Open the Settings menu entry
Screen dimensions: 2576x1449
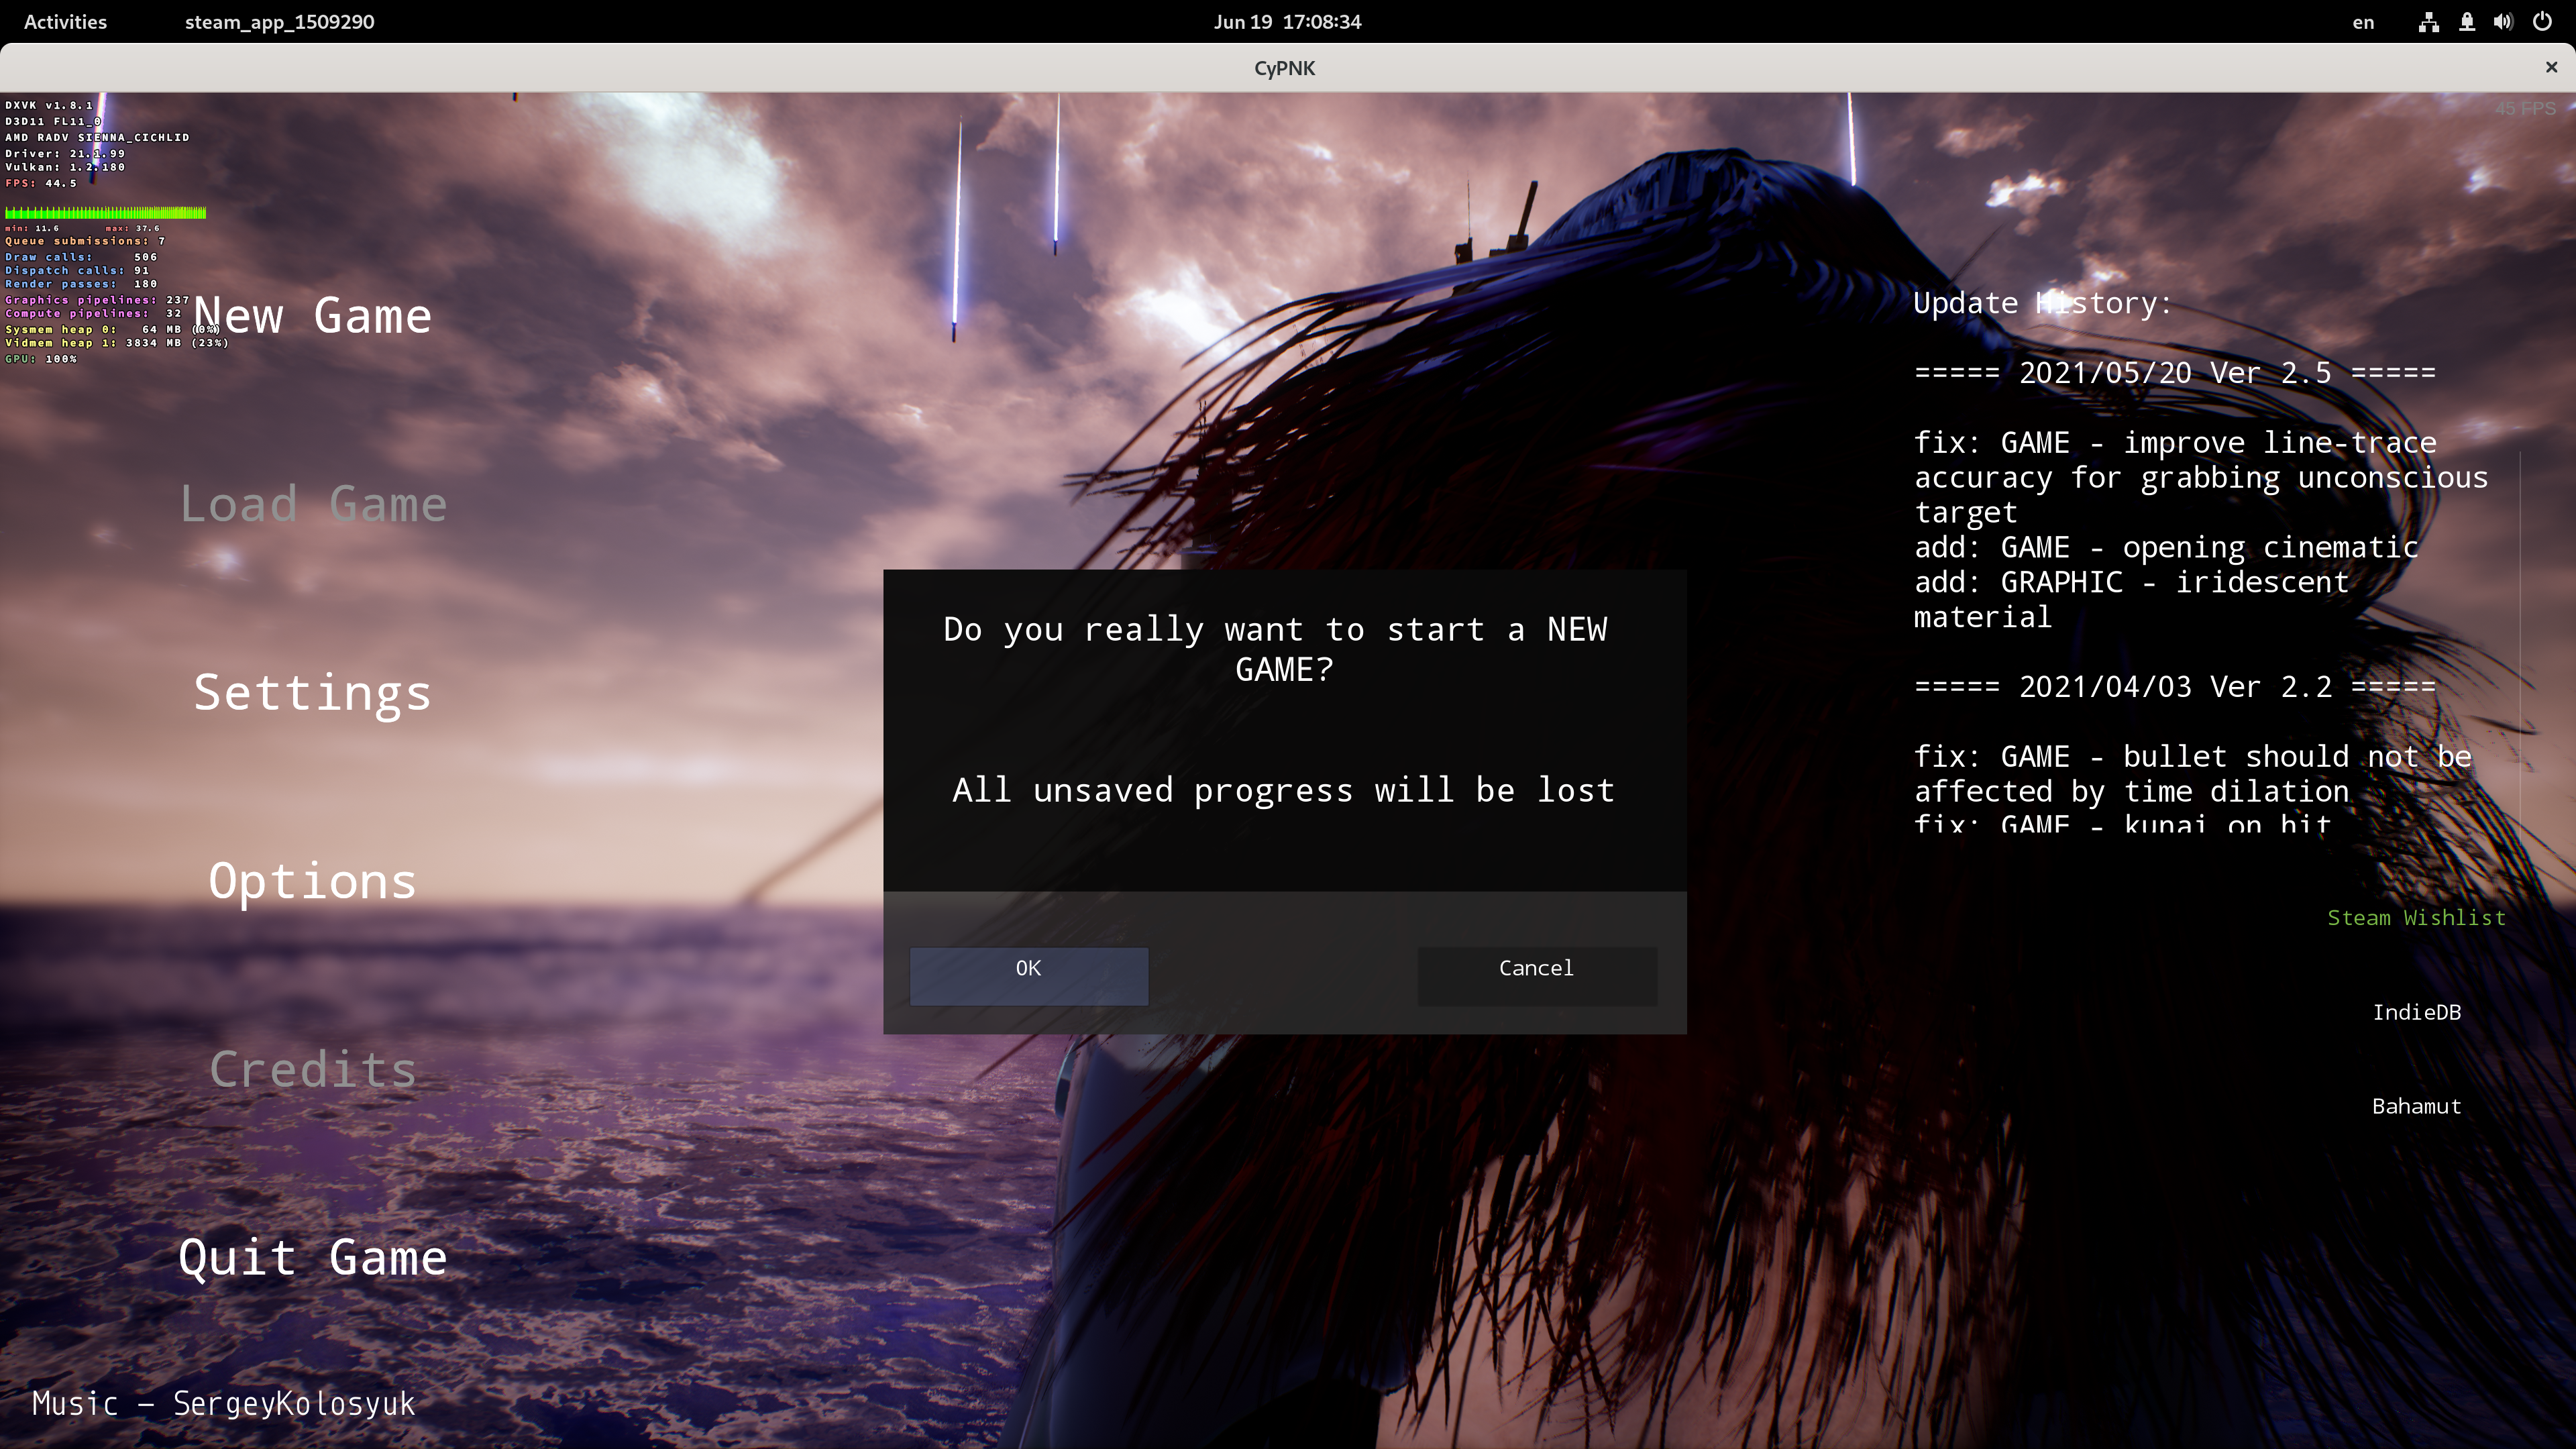click(x=313, y=693)
